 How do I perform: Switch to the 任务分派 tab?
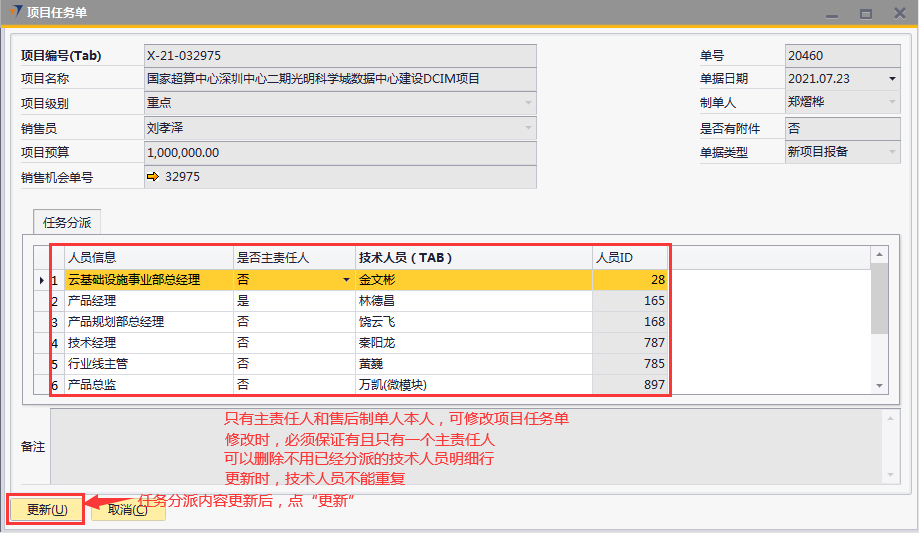point(67,223)
